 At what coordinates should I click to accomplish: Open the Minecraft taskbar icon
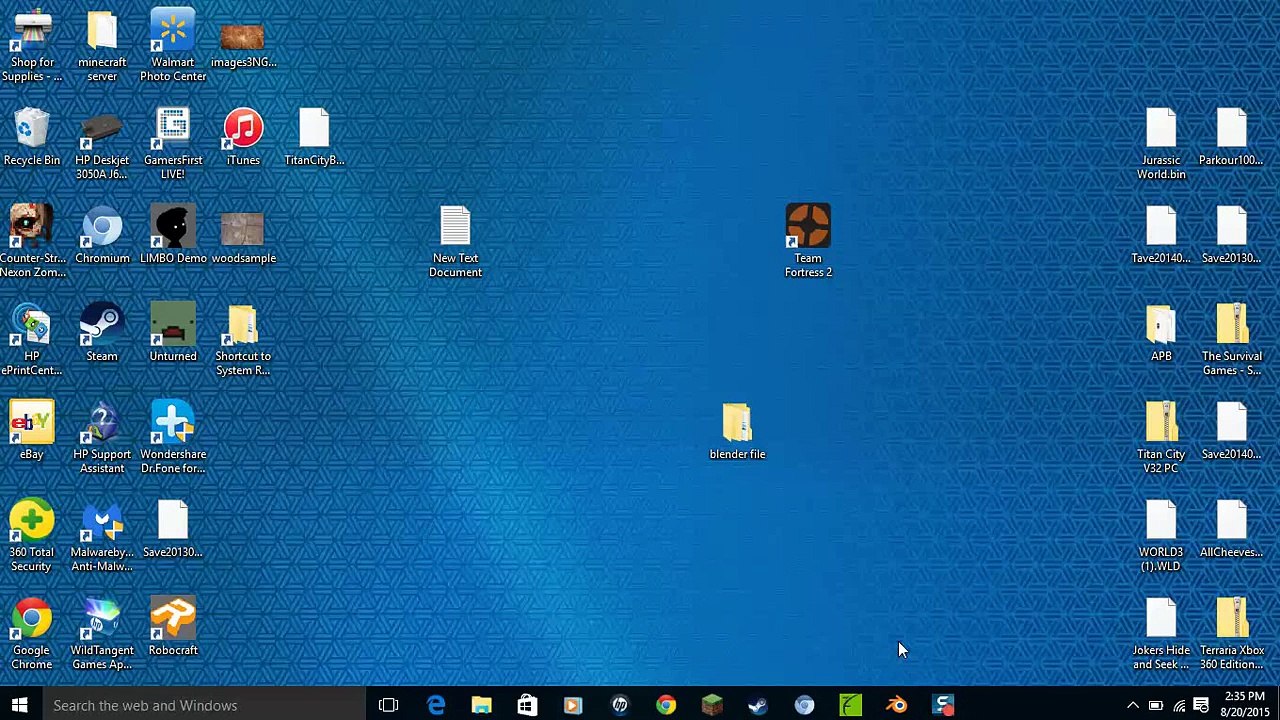point(712,705)
